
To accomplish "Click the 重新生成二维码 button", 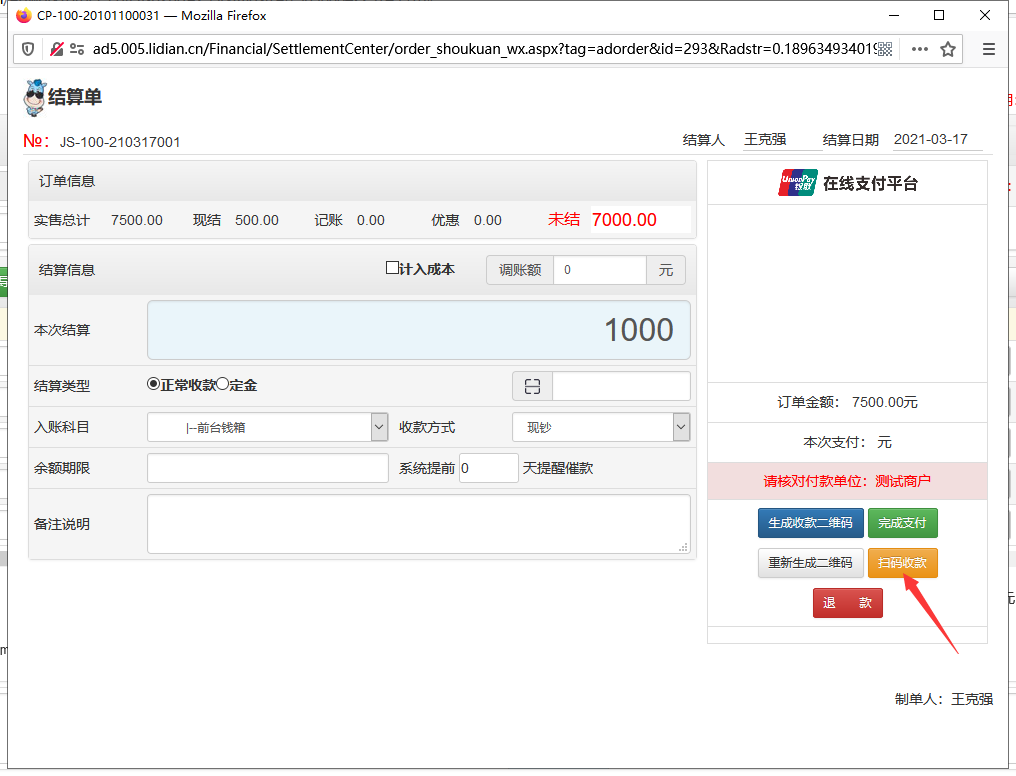I will click(811, 563).
